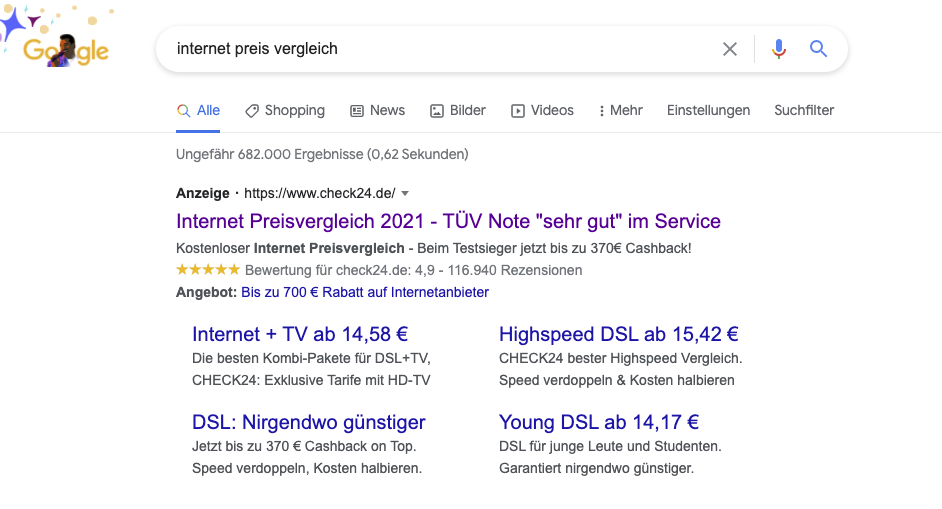Image resolution: width=942 pixels, height=509 pixels.
Task: Open the Videos tab
Action: (x=542, y=111)
